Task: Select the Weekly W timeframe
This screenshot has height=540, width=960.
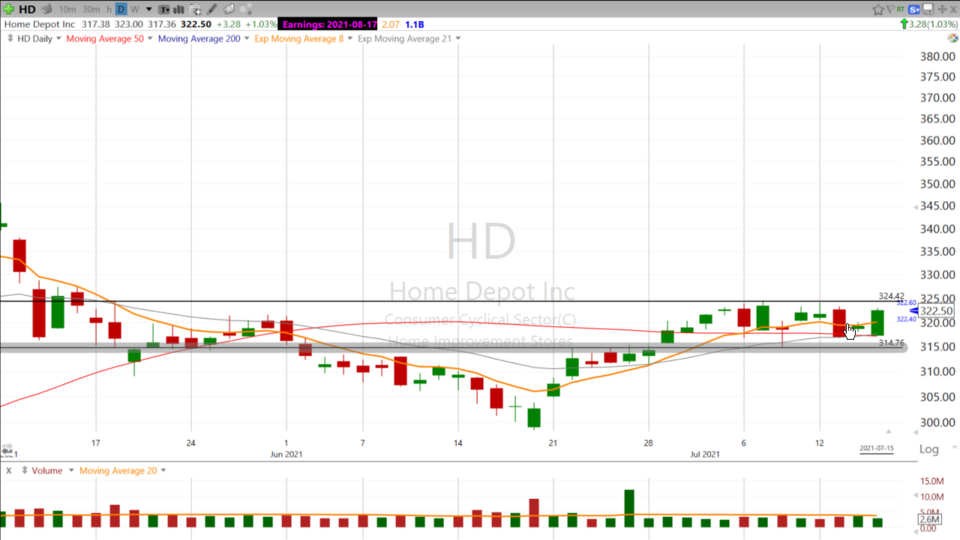Action: tap(135, 9)
